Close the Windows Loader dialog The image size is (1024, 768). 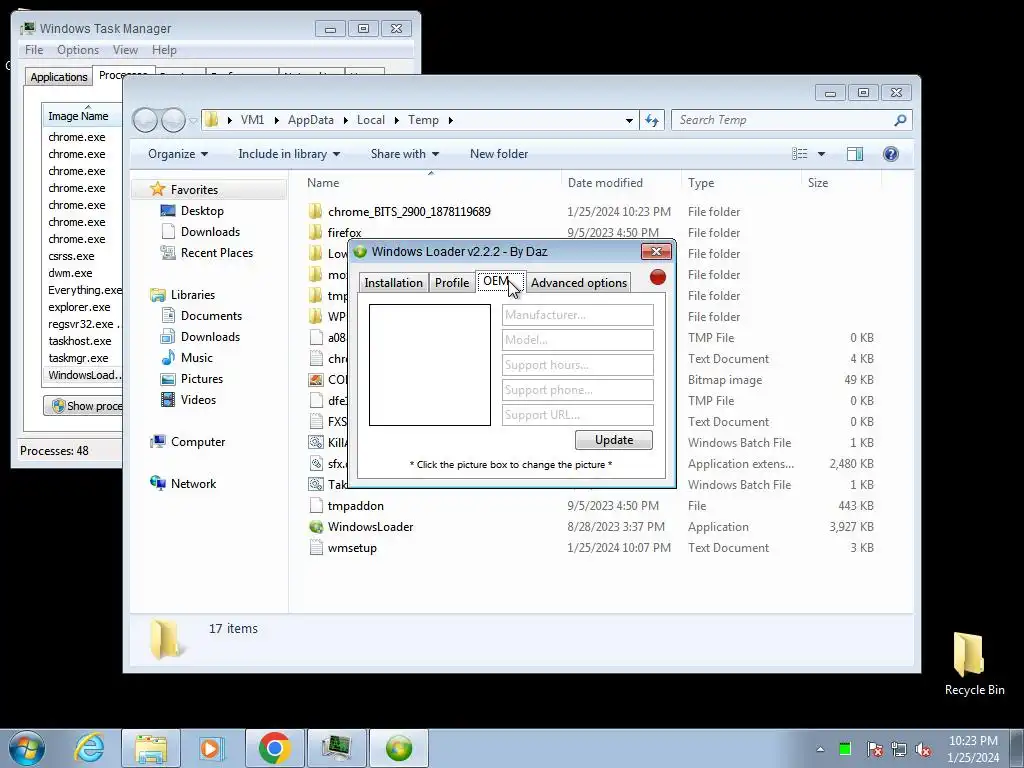point(656,251)
